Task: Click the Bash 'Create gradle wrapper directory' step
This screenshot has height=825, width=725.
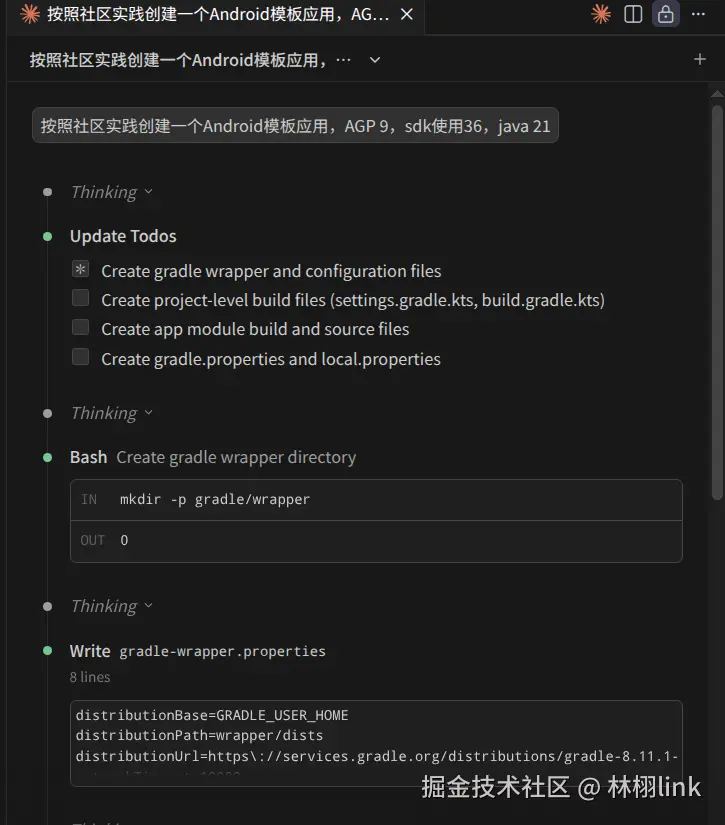Action: tap(236, 457)
